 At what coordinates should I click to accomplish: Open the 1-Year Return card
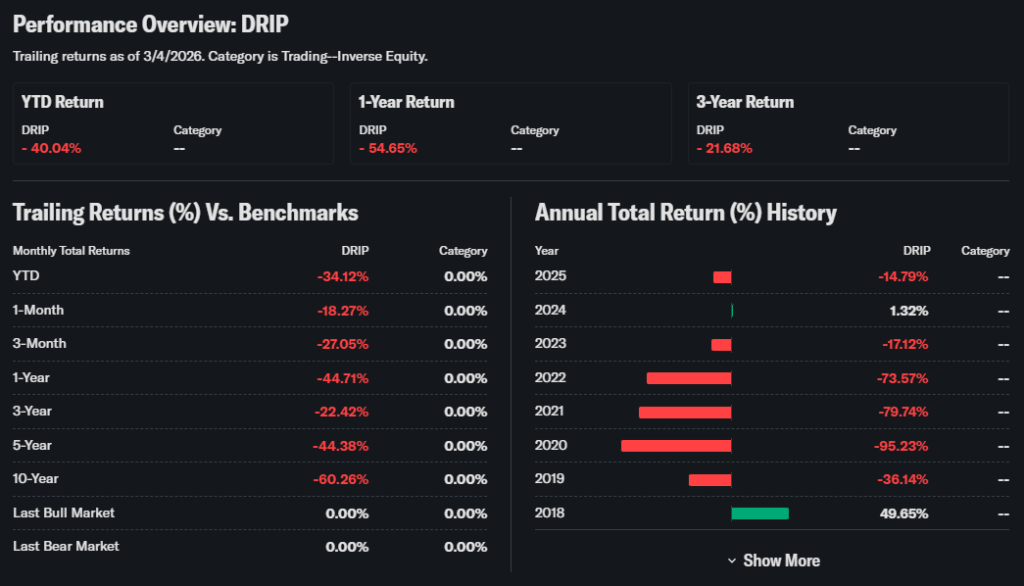point(510,123)
